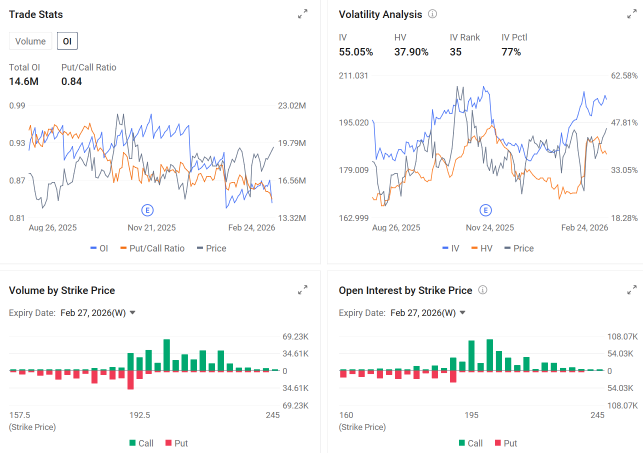Expand Volume by Strike Price chart

click(x=303, y=290)
